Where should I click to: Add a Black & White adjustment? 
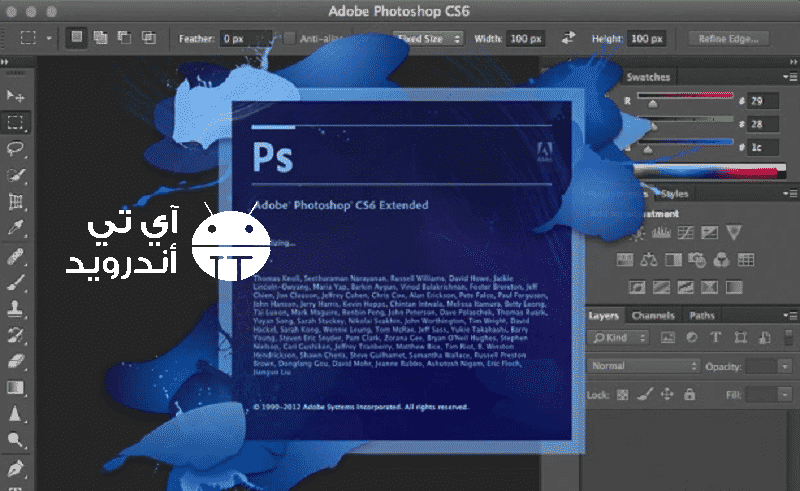click(x=673, y=260)
